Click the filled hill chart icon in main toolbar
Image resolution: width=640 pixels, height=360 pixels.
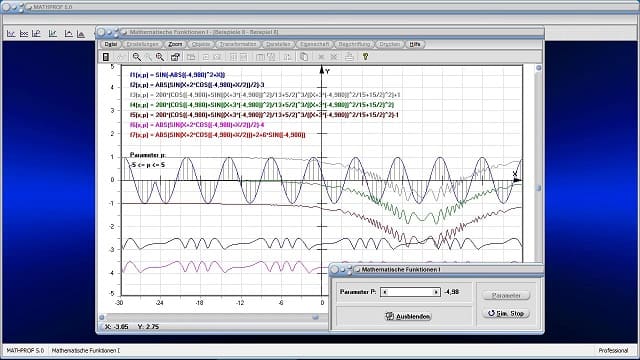tap(81, 33)
